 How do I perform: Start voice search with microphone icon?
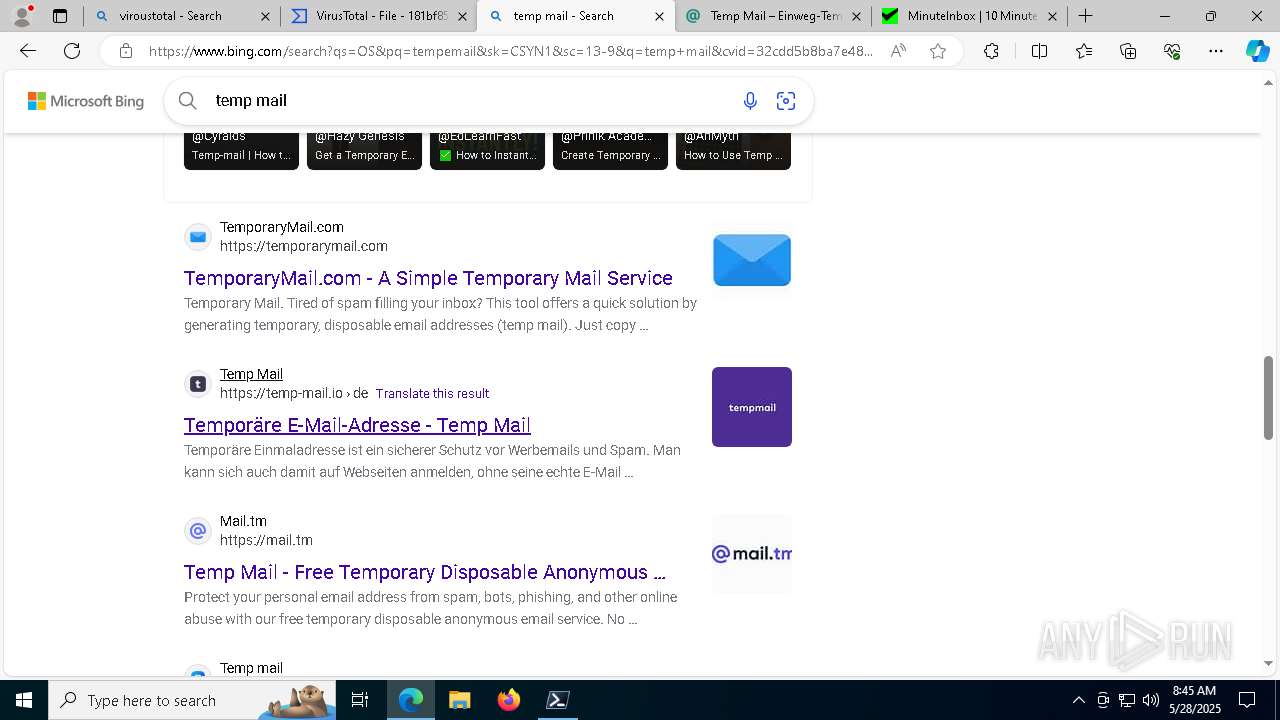pos(750,100)
